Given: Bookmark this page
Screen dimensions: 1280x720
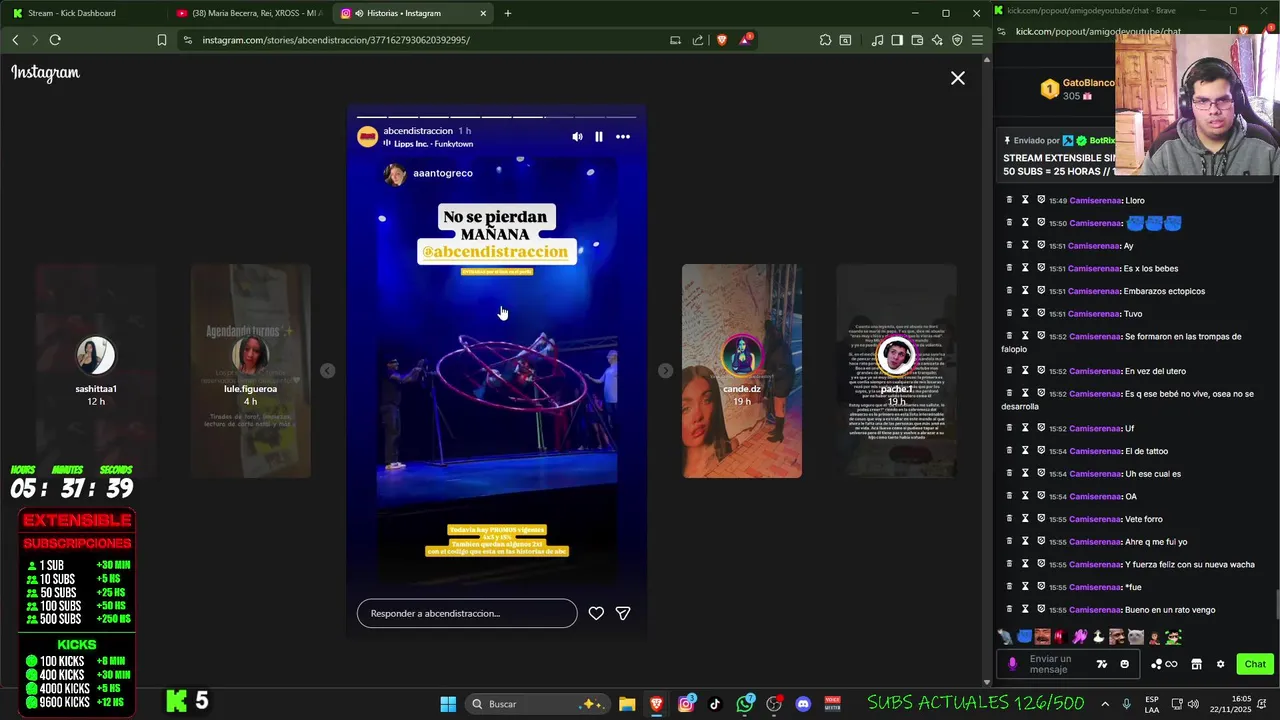Looking at the screenshot, I should [x=162, y=40].
